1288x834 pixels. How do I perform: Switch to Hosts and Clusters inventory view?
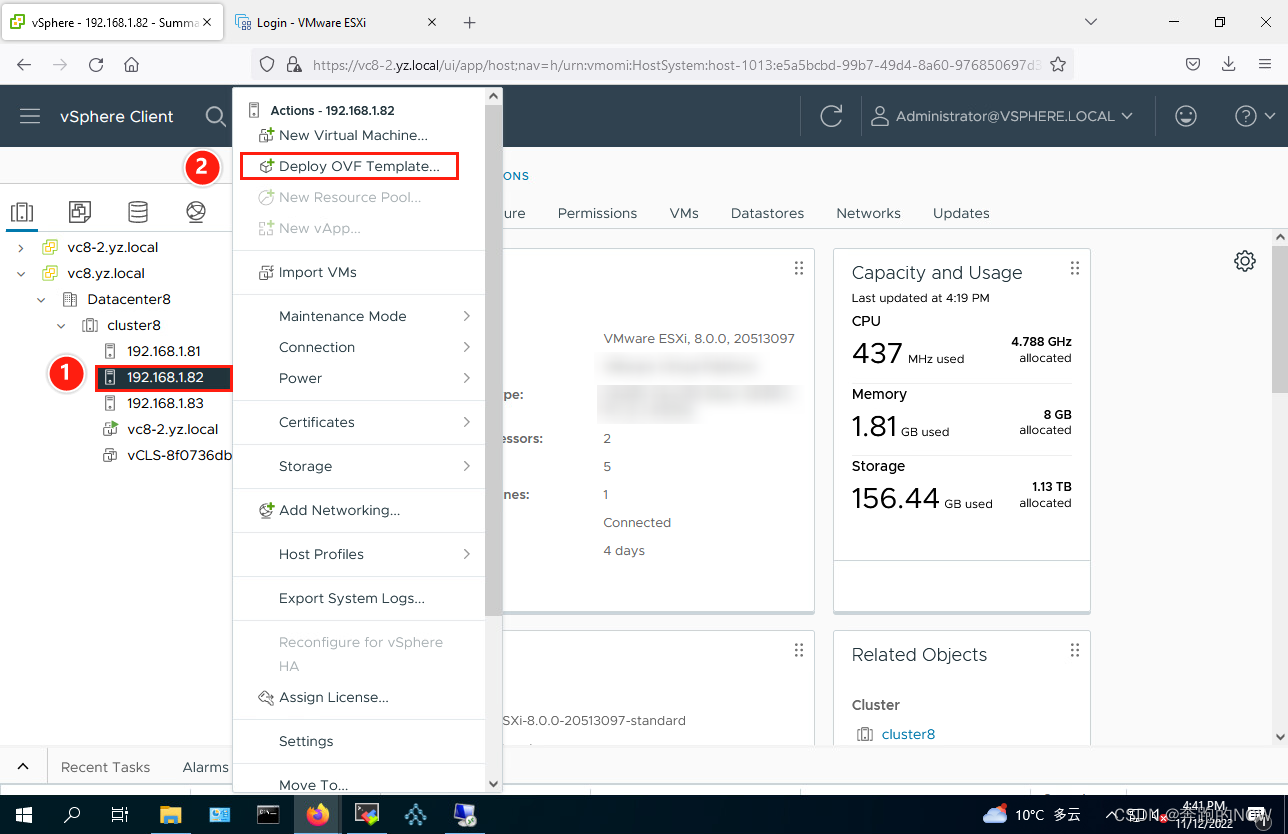pos(22,212)
